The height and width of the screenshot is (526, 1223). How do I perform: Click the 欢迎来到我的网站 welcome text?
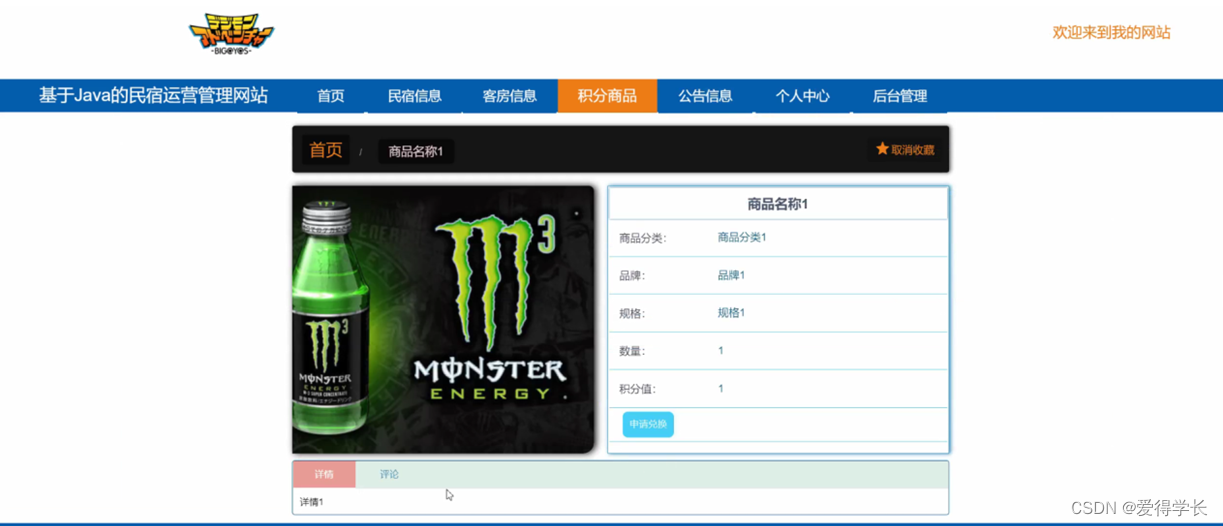[x=1111, y=32]
